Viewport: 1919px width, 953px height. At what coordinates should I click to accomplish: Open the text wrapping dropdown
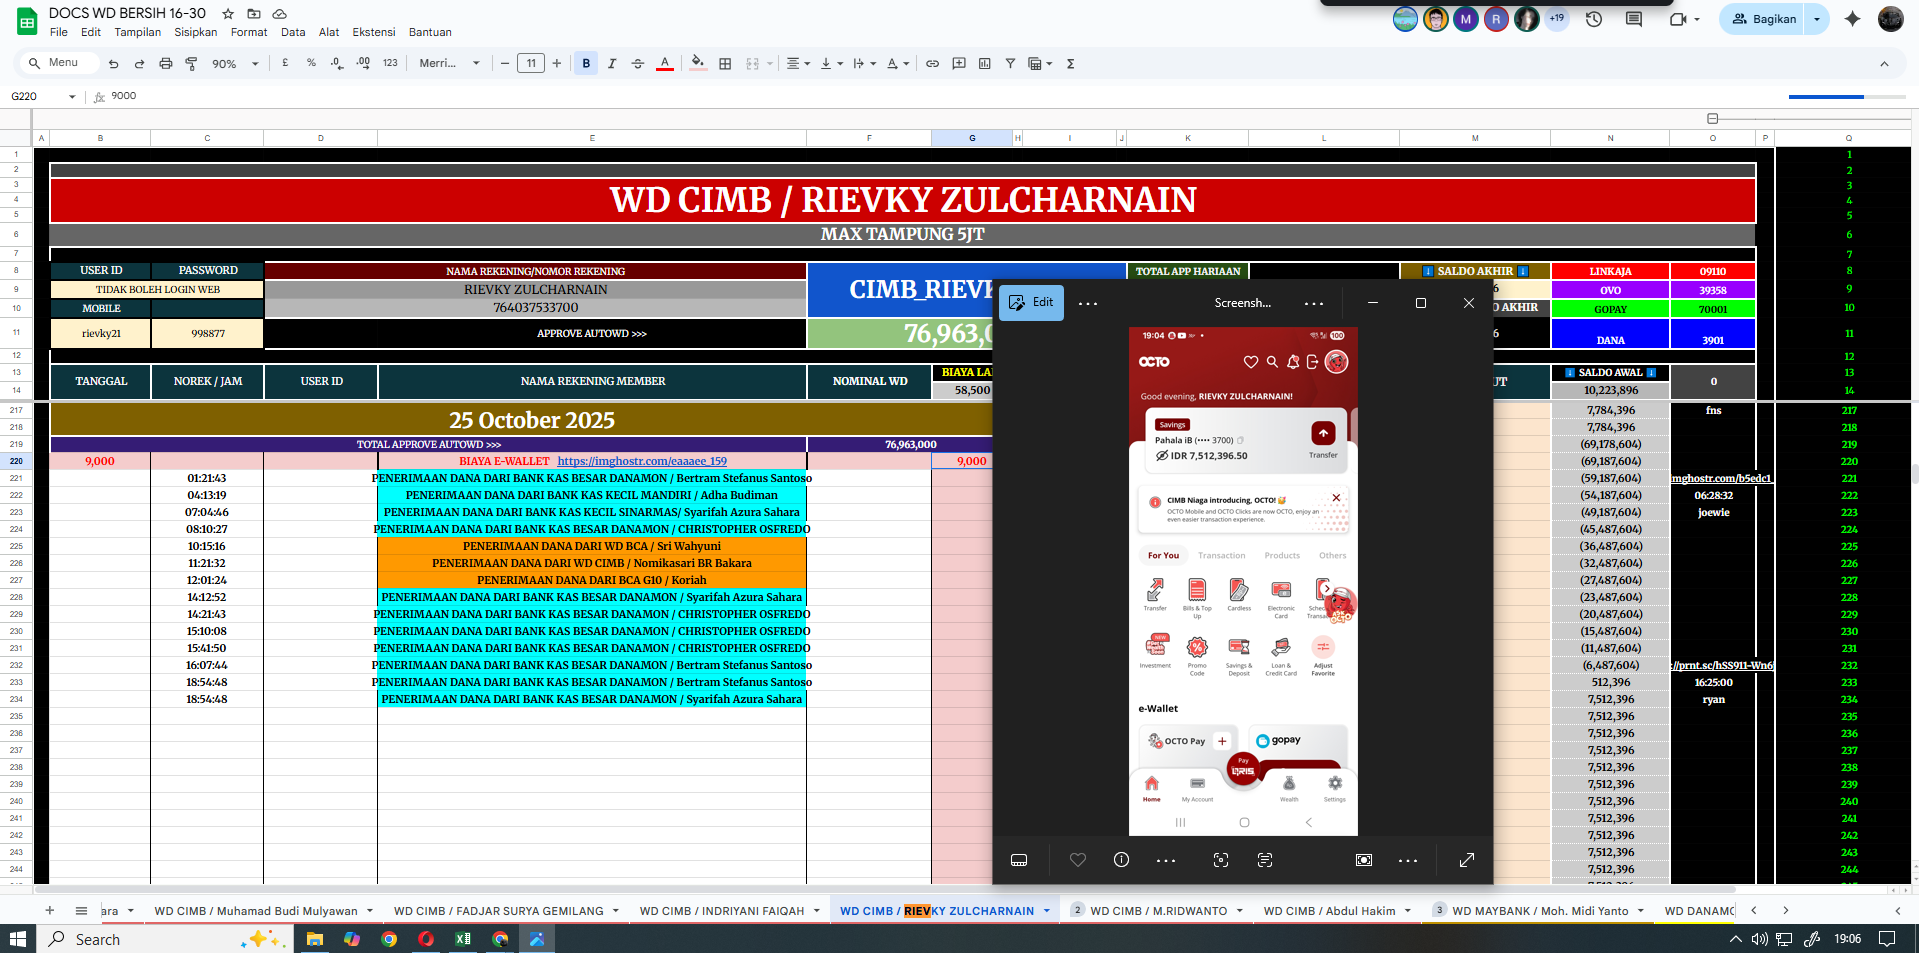[865, 64]
